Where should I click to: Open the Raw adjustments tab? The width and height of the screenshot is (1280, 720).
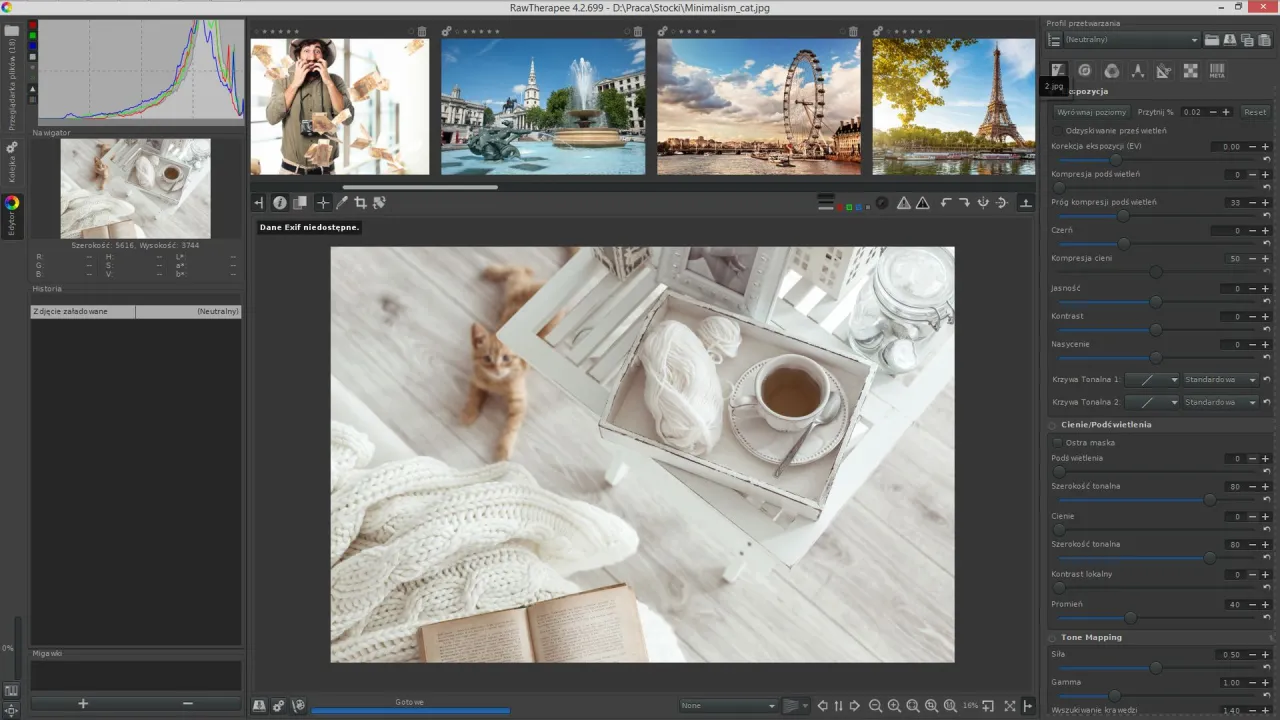[1190, 70]
